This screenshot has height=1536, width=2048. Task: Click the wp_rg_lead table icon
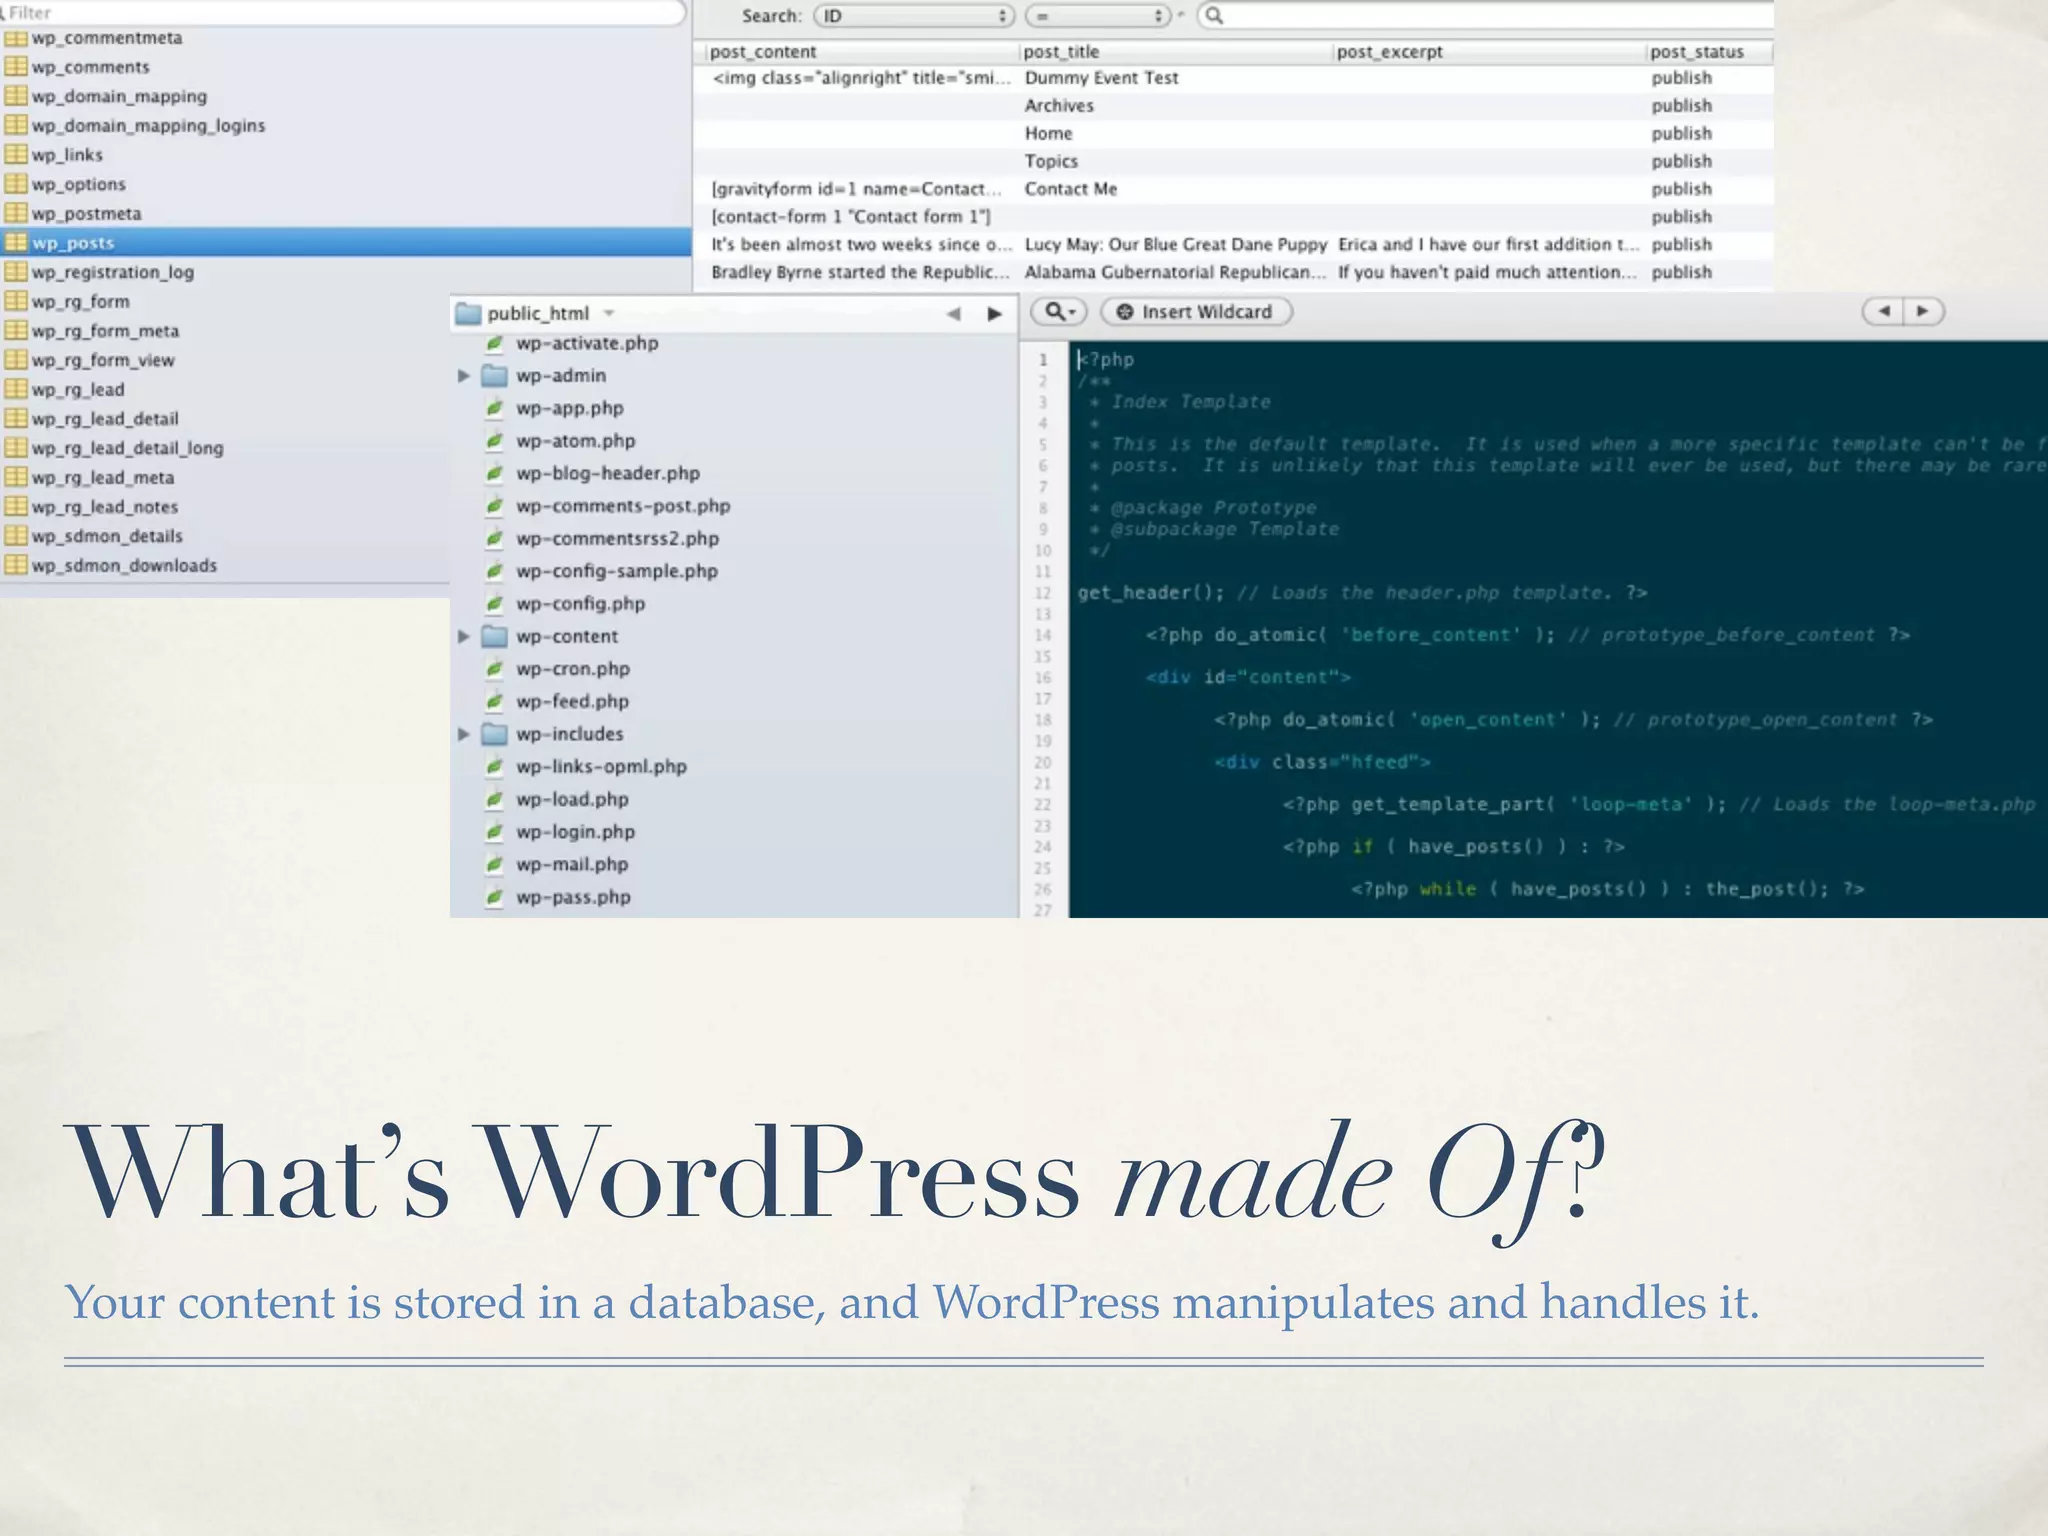tap(15, 388)
